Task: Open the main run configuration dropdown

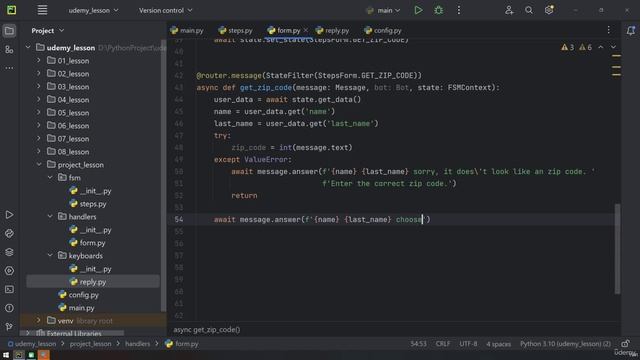Action: (384, 10)
